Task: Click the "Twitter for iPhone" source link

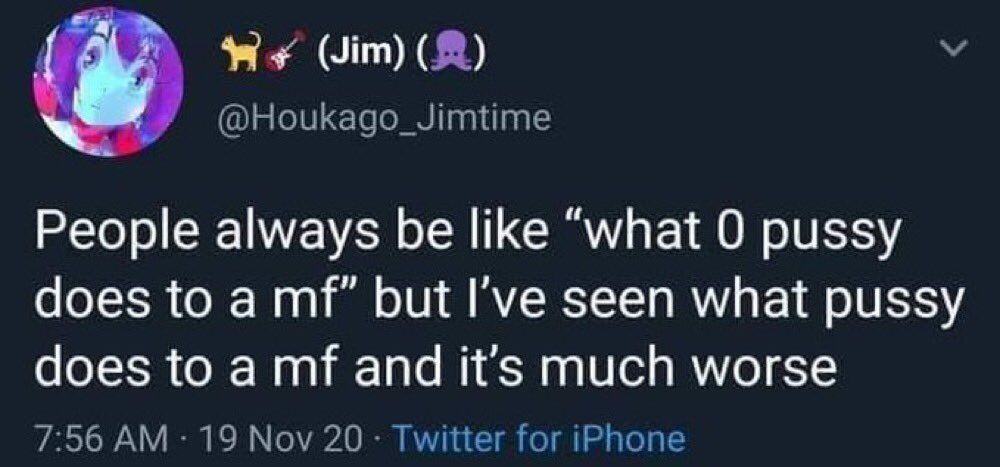Action: click(x=540, y=438)
